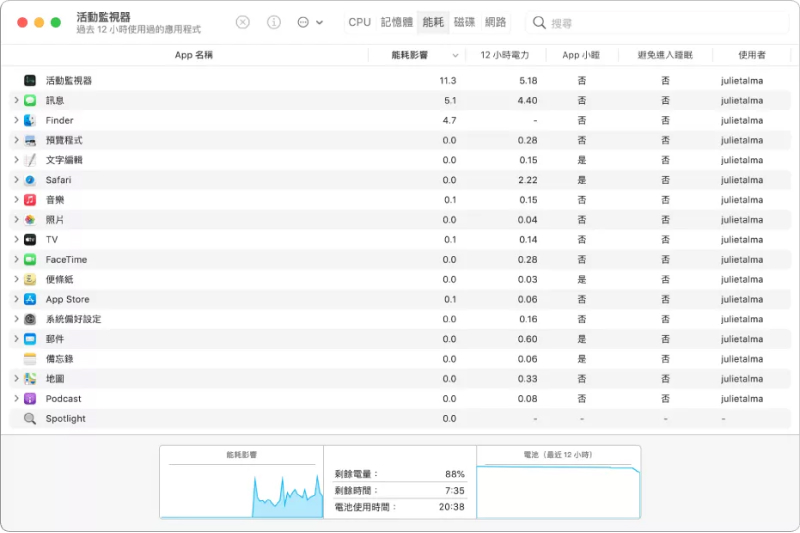The width and height of the screenshot is (800, 533).
Task: Expand the 照片 process row
Action: coord(16,220)
